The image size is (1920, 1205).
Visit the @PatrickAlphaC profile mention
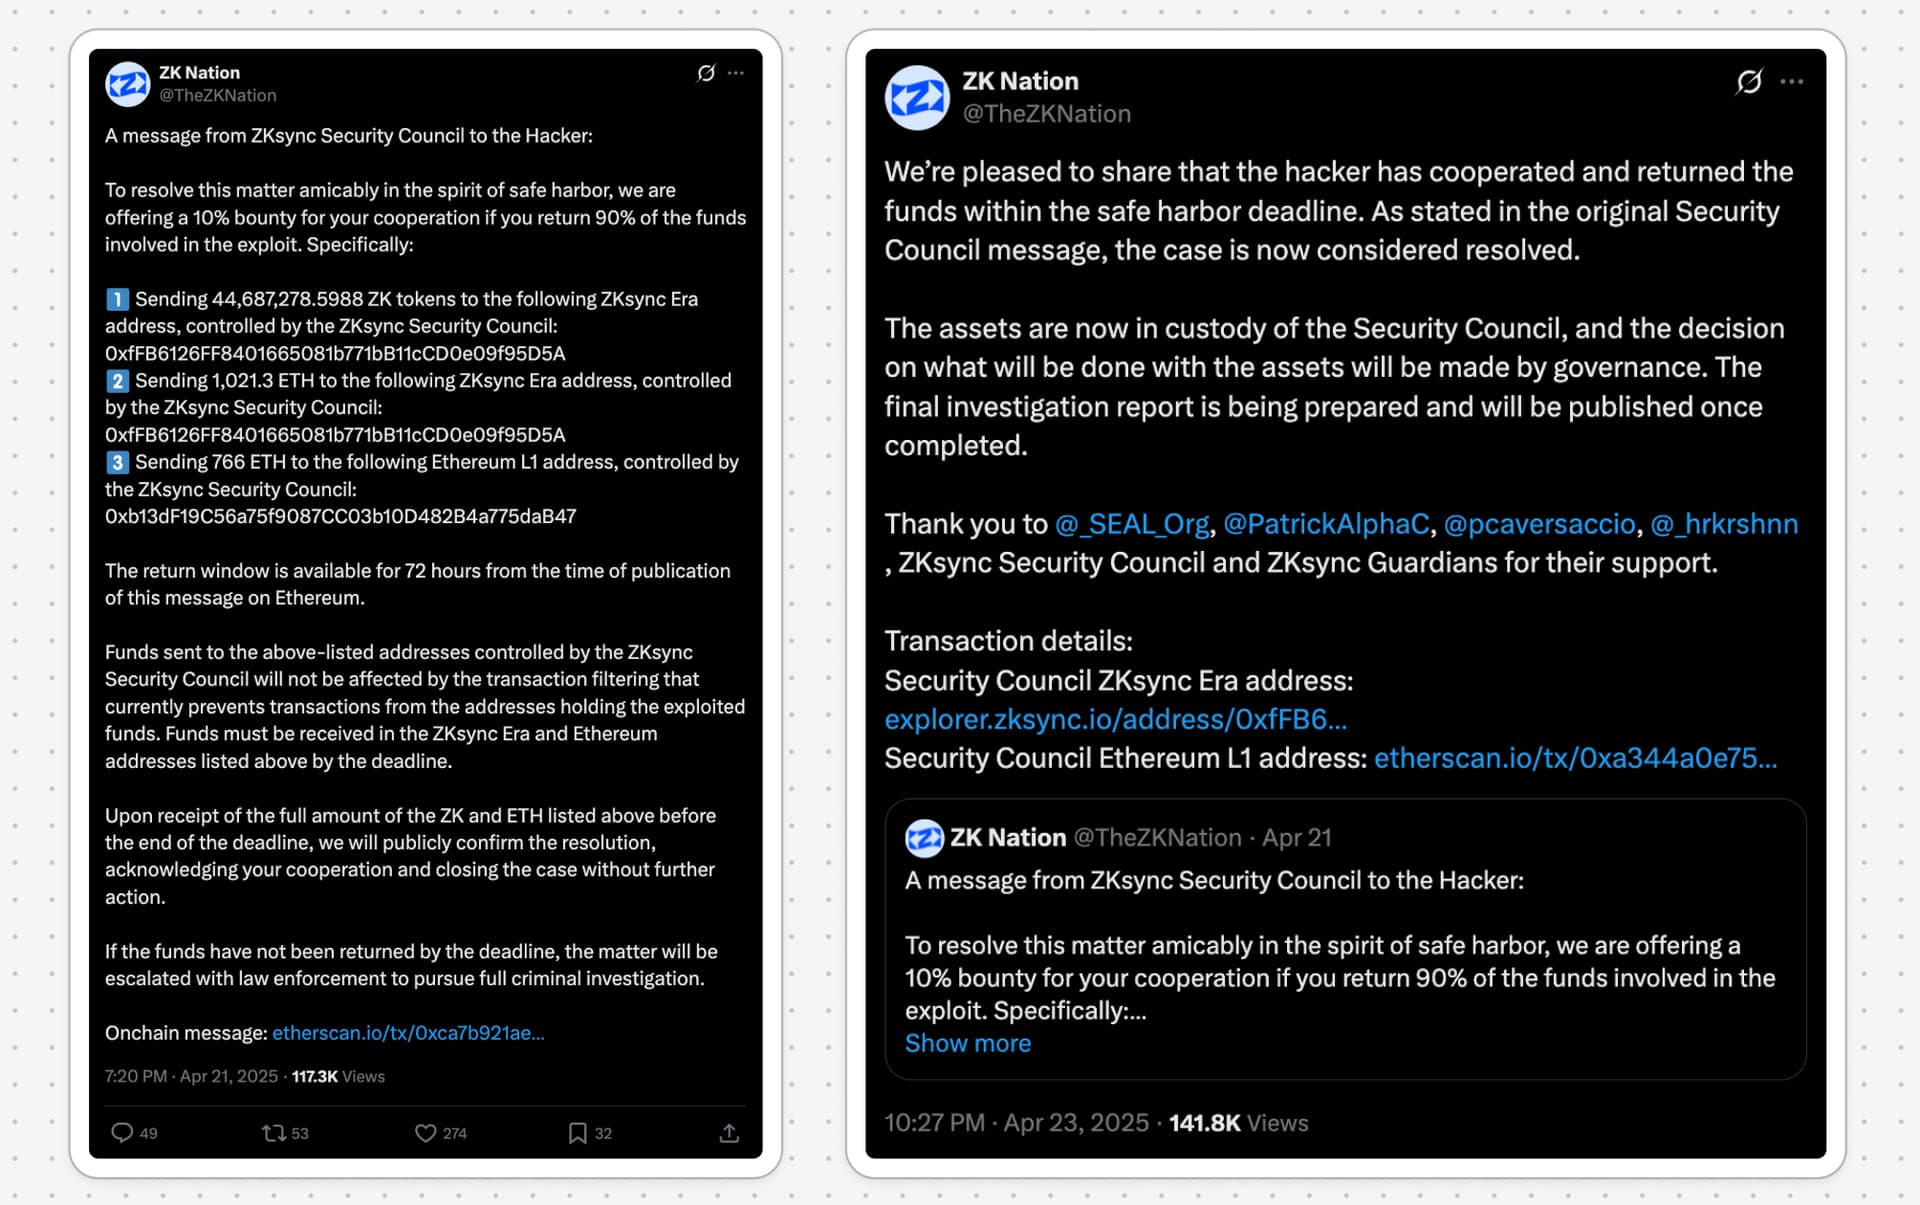(1326, 524)
